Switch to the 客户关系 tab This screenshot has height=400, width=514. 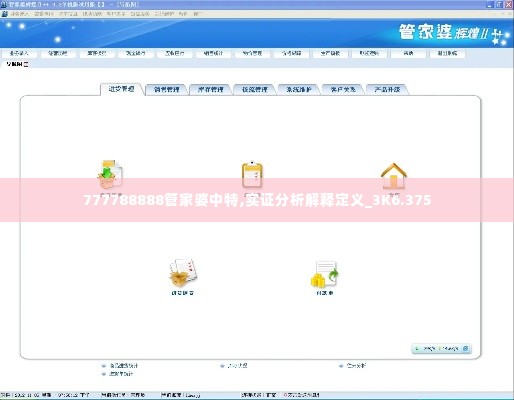coord(343,89)
